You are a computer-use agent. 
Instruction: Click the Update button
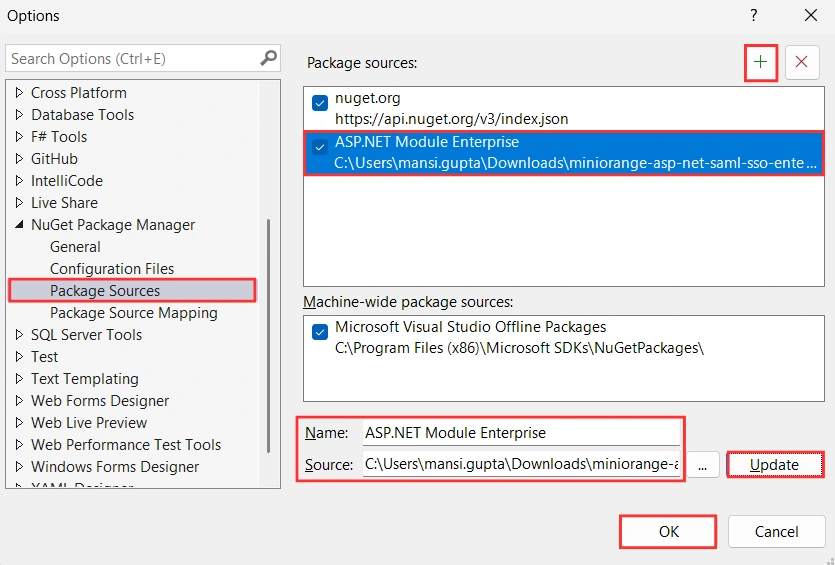775,464
